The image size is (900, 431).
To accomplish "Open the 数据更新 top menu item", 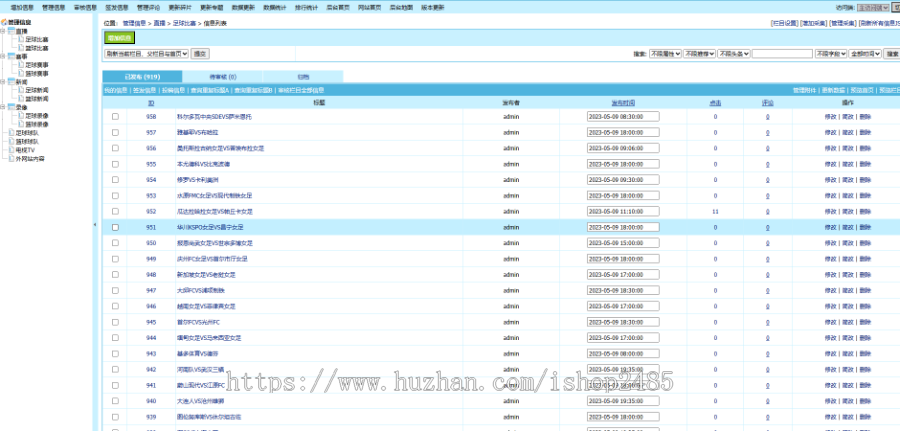I will click(x=243, y=8).
